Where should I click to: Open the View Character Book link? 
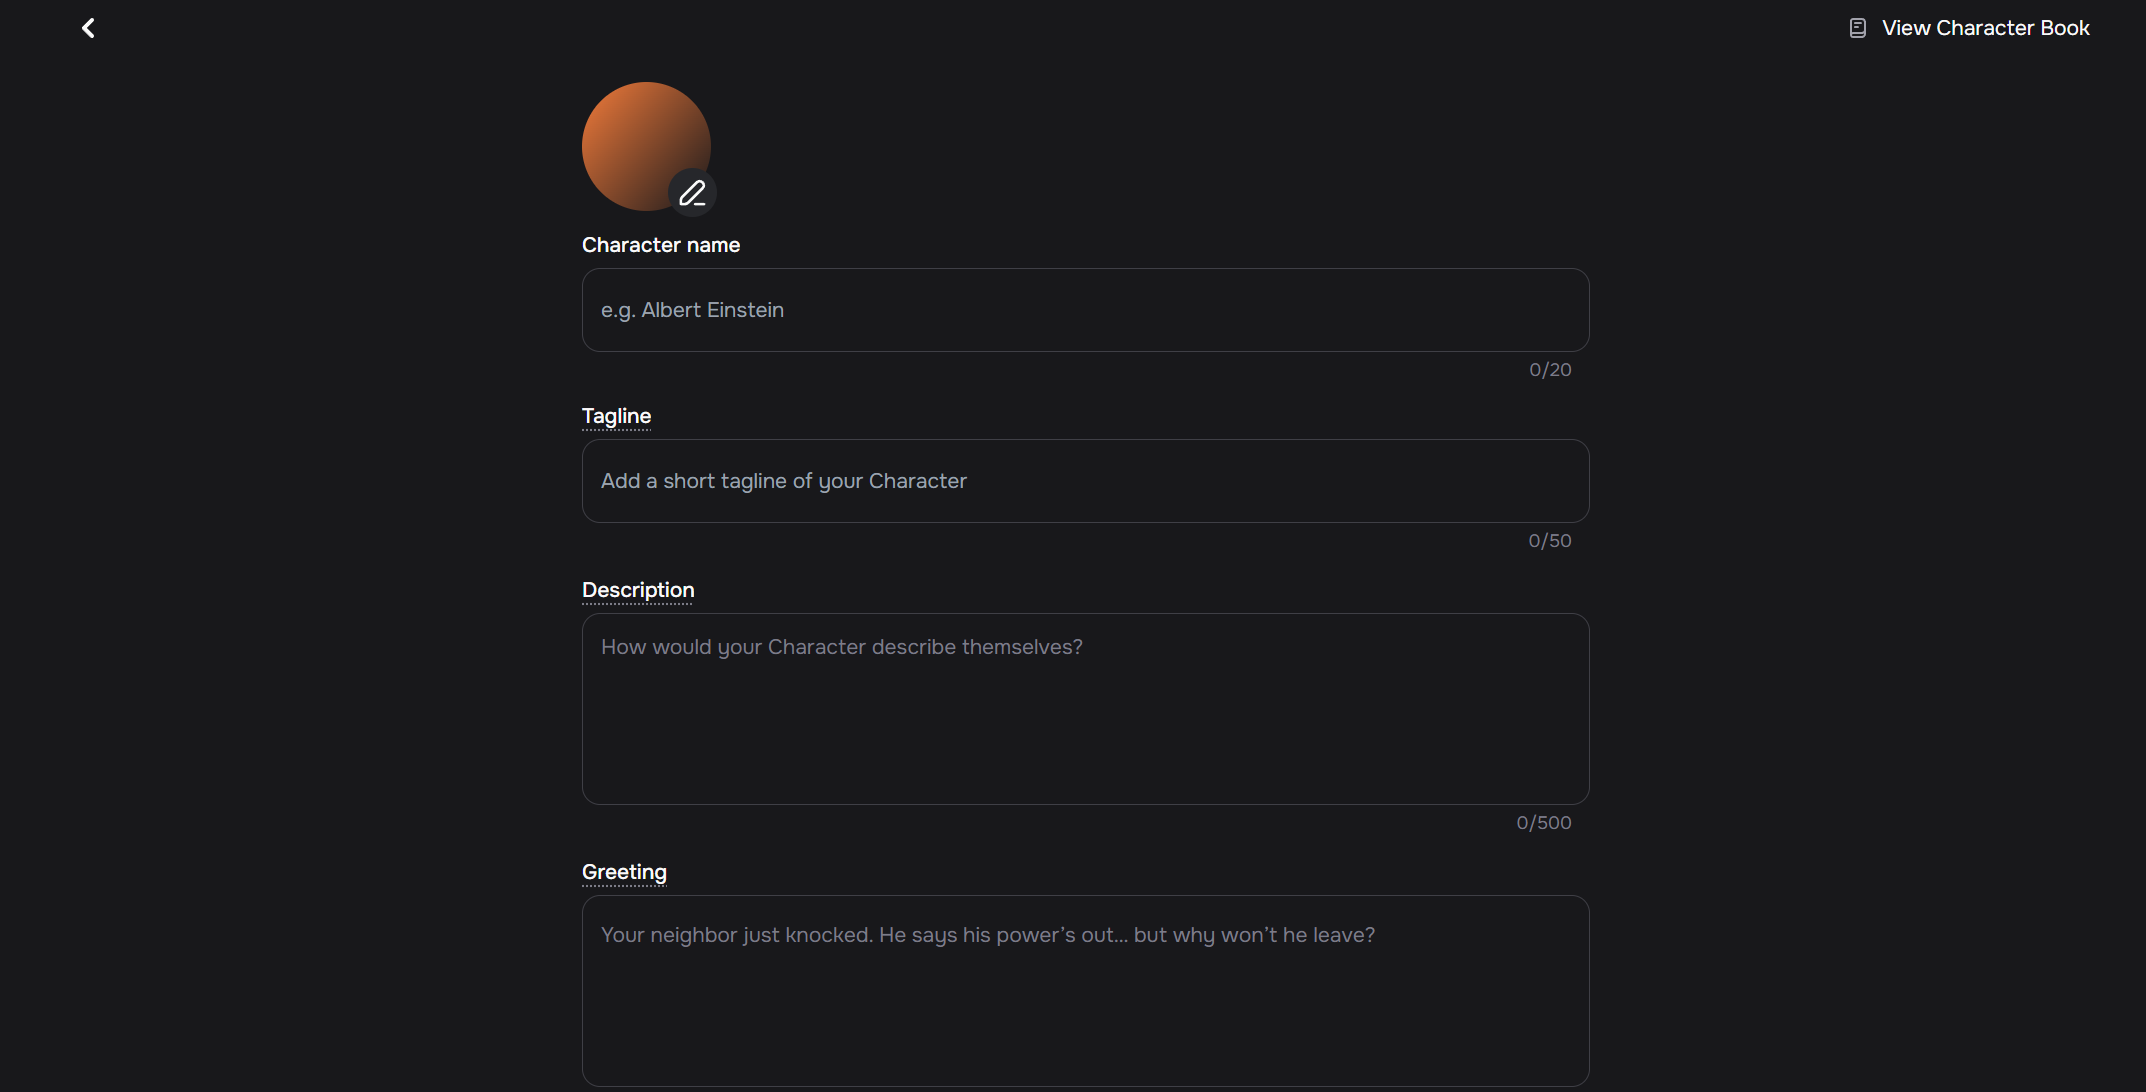1969,28
